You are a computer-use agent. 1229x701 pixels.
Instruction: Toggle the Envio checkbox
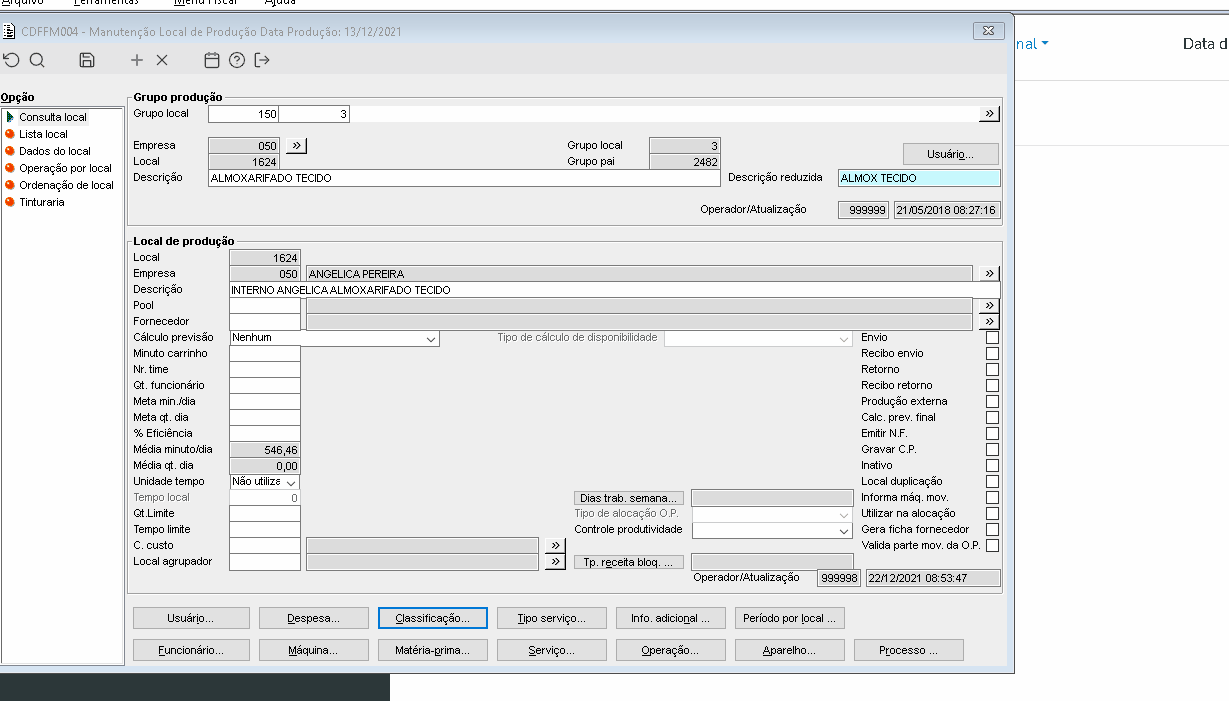pos(992,337)
